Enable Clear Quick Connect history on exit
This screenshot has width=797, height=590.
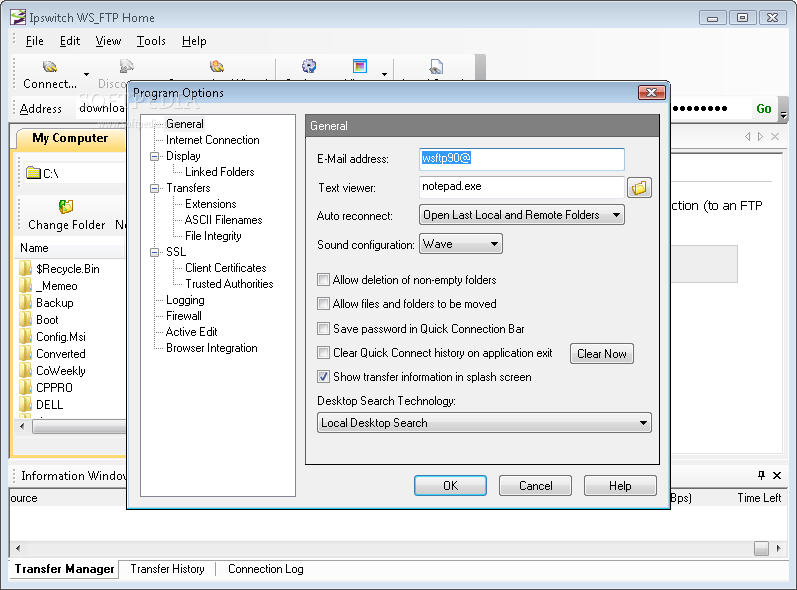(x=323, y=352)
